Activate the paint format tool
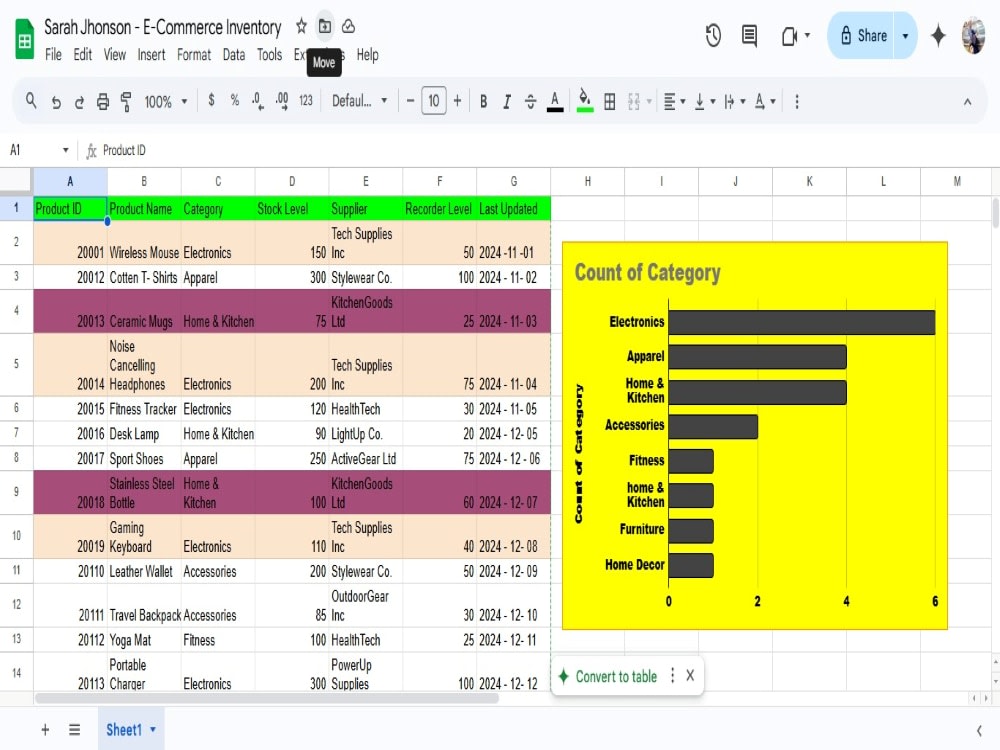 [x=126, y=101]
